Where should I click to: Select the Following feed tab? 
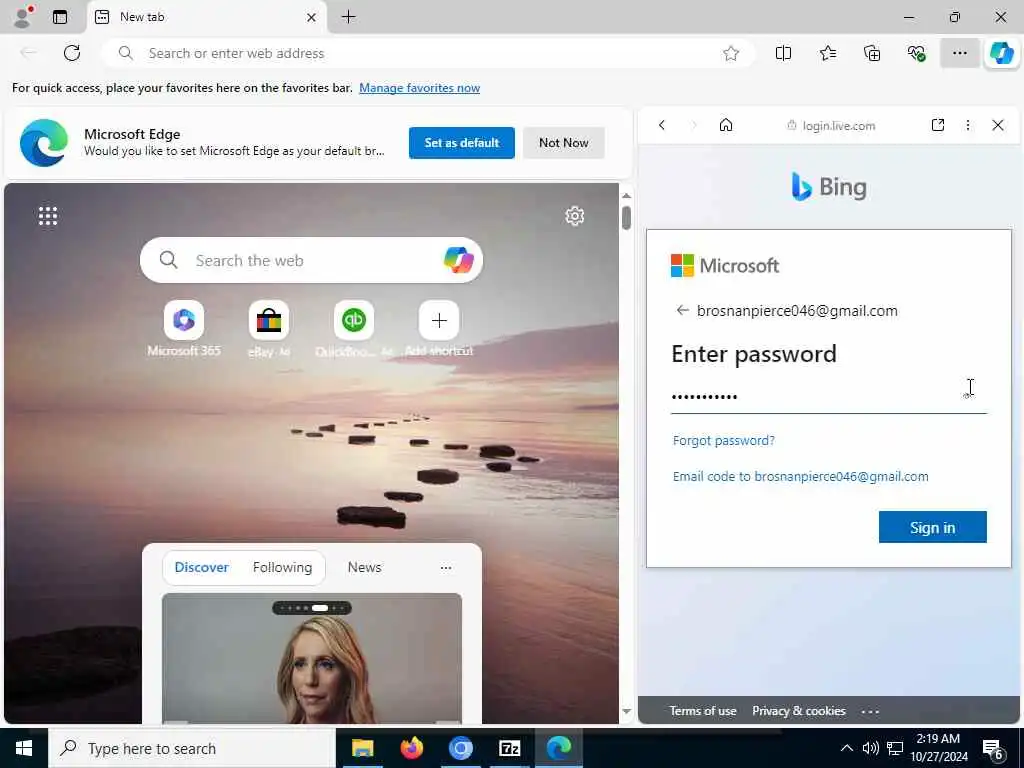click(282, 568)
